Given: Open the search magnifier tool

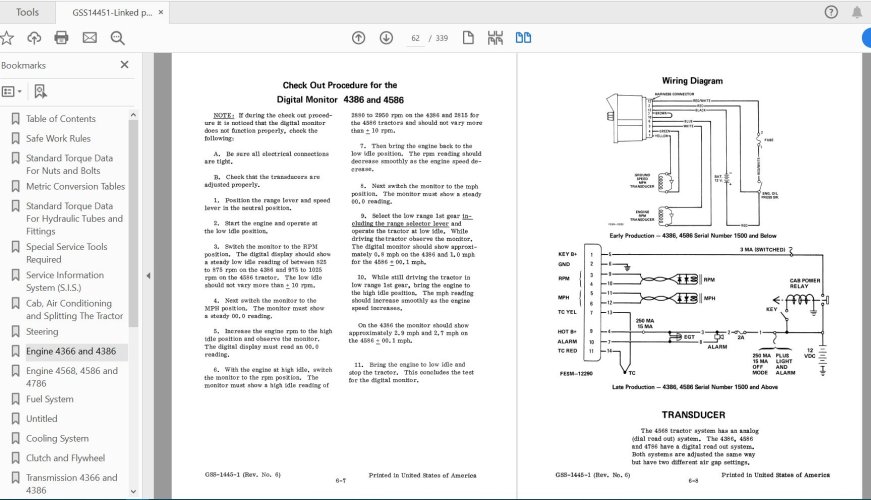Looking at the screenshot, I should pyautogui.click(x=117, y=38).
